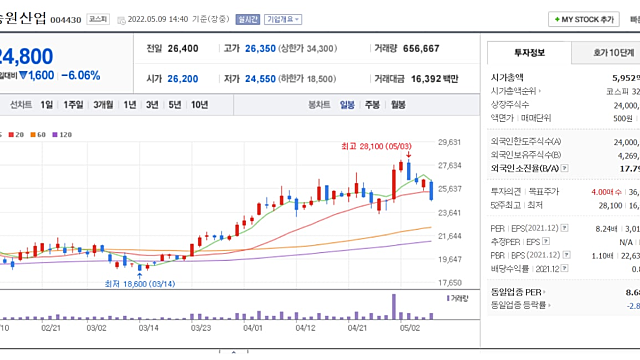Click the 전일 26,400 value
The image size is (640, 360).
pos(183,49)
